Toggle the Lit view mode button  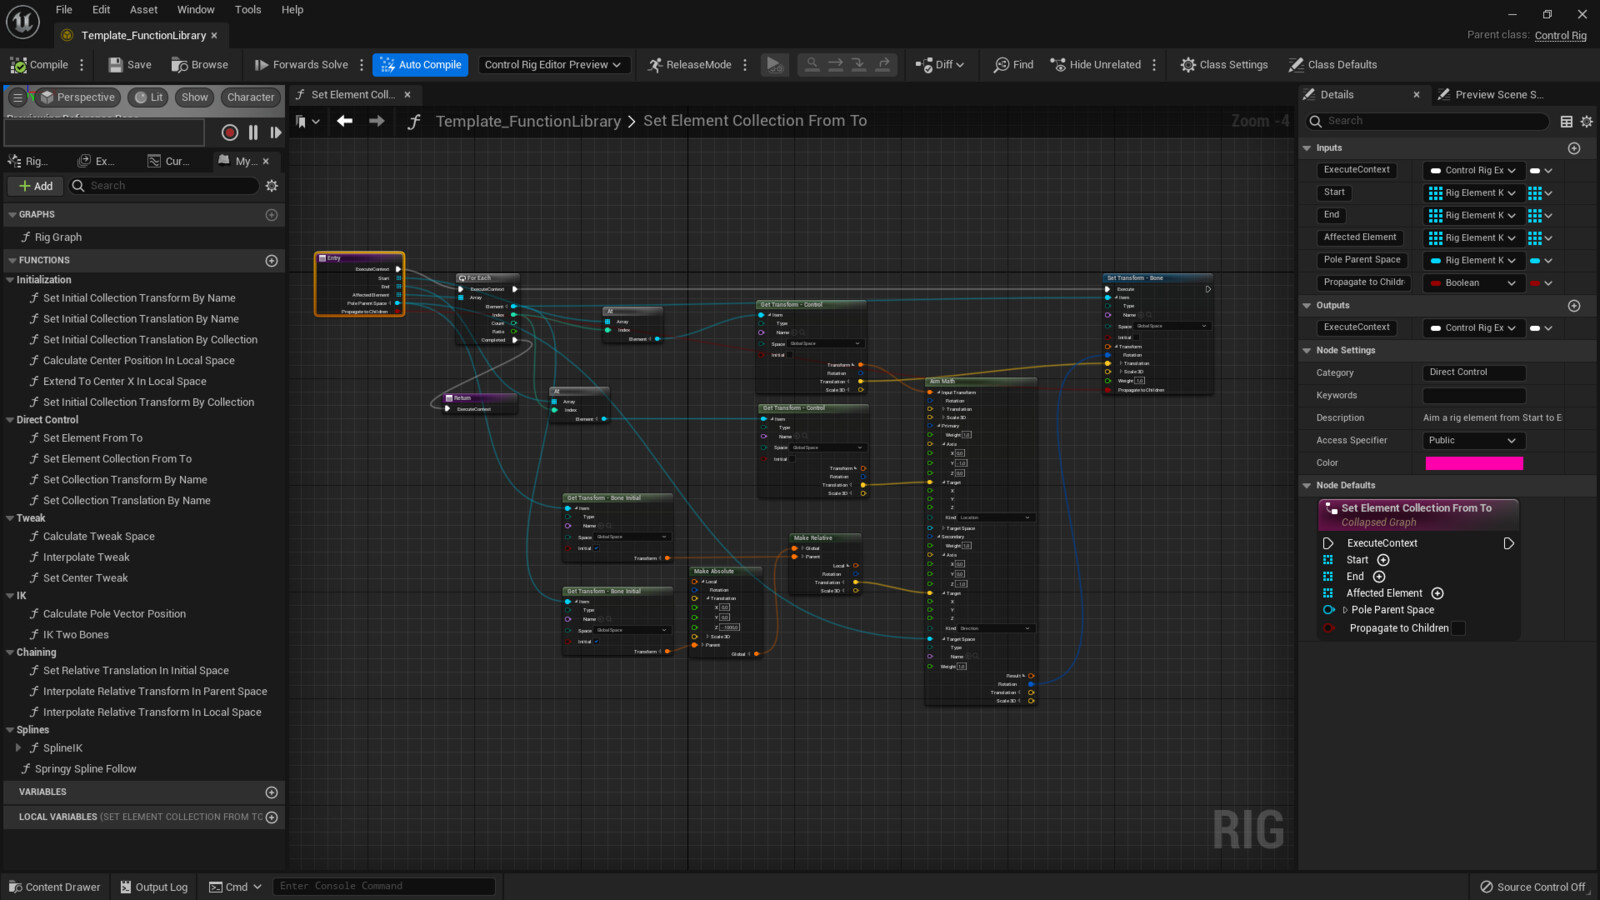(149, 97)
